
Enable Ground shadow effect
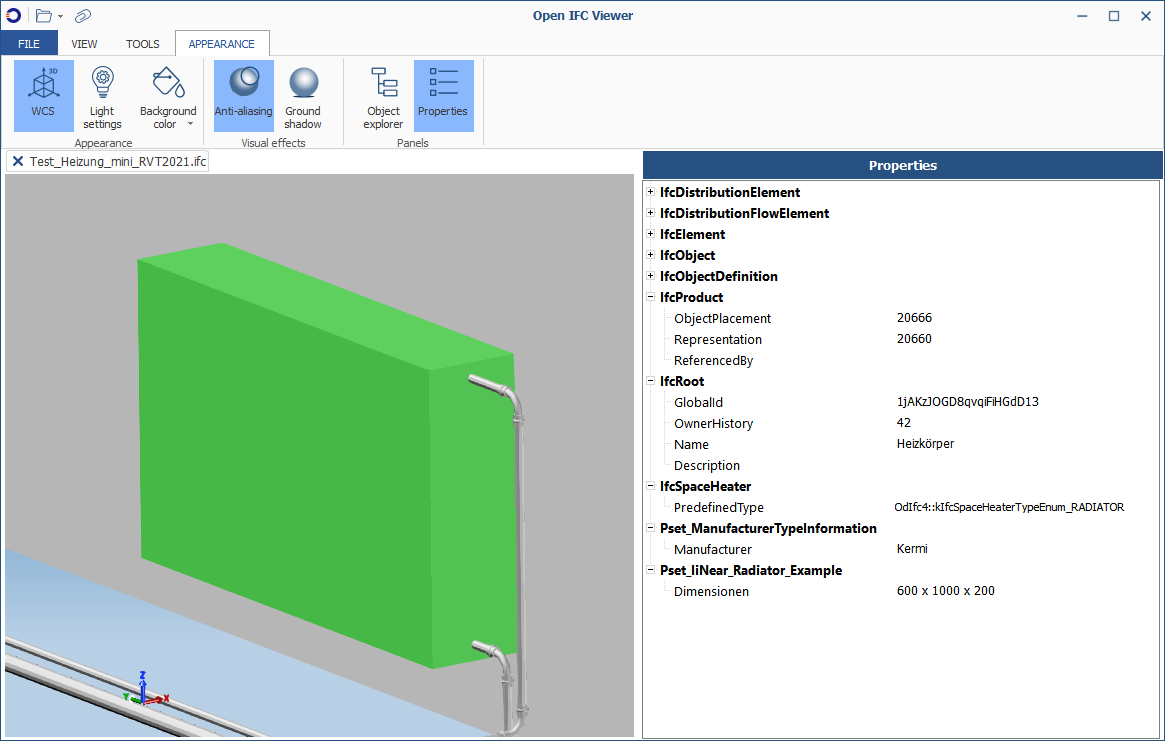click(x=302, y=95)
